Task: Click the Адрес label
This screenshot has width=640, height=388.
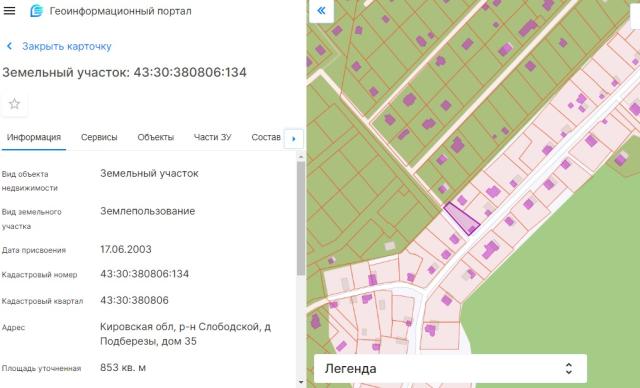Action: pyautogui.click(x=13, y=328)
